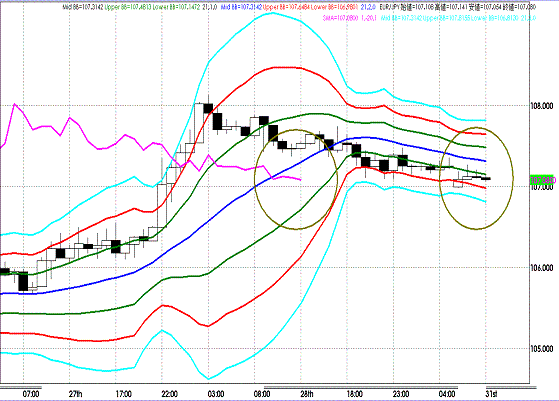Click the 22:00 time axis label
The image size is (559, 401).
click(x=169, y=394)
